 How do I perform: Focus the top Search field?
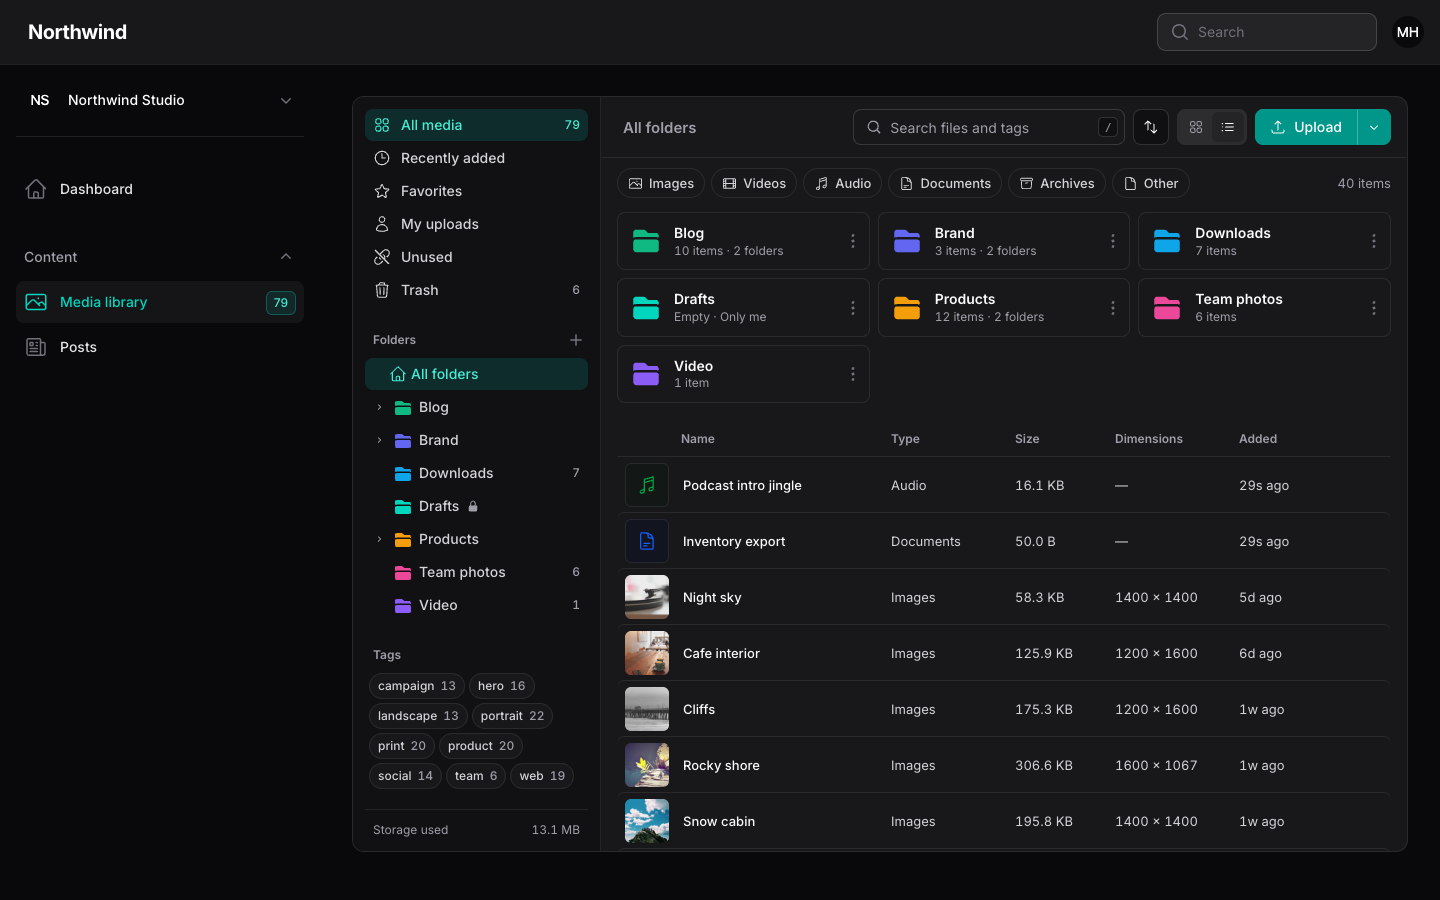pos(1267,32)
